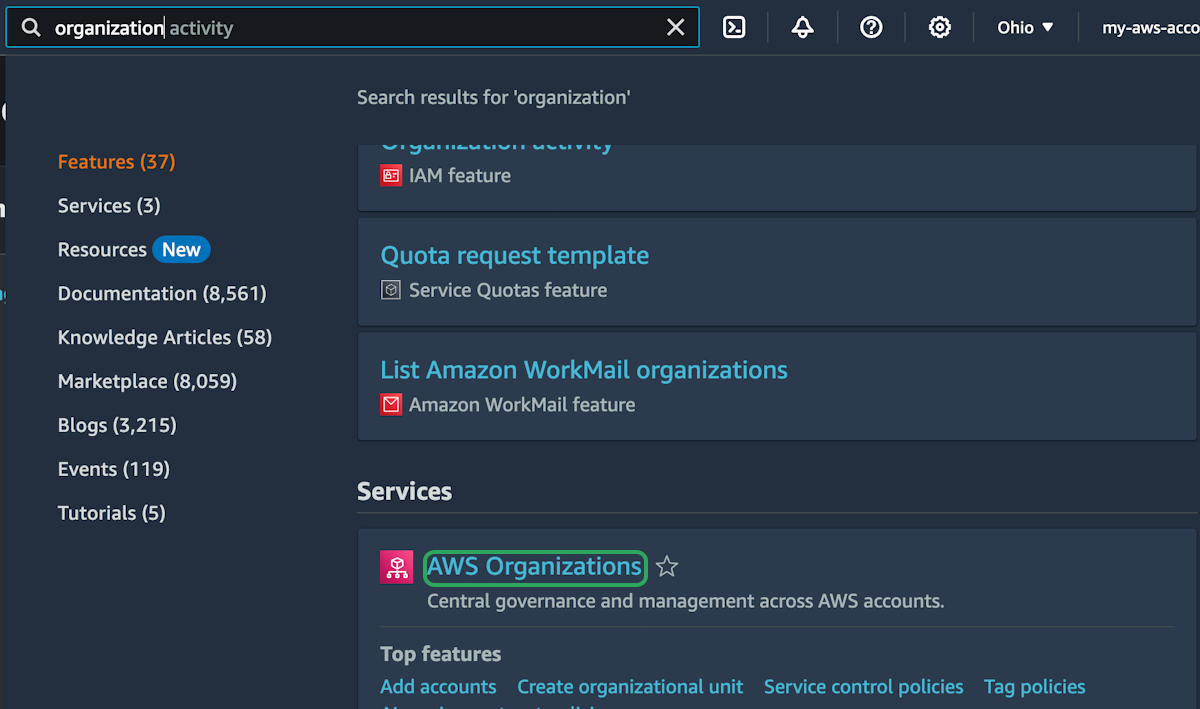Clear the search field with X

click(x=676, y=28)
